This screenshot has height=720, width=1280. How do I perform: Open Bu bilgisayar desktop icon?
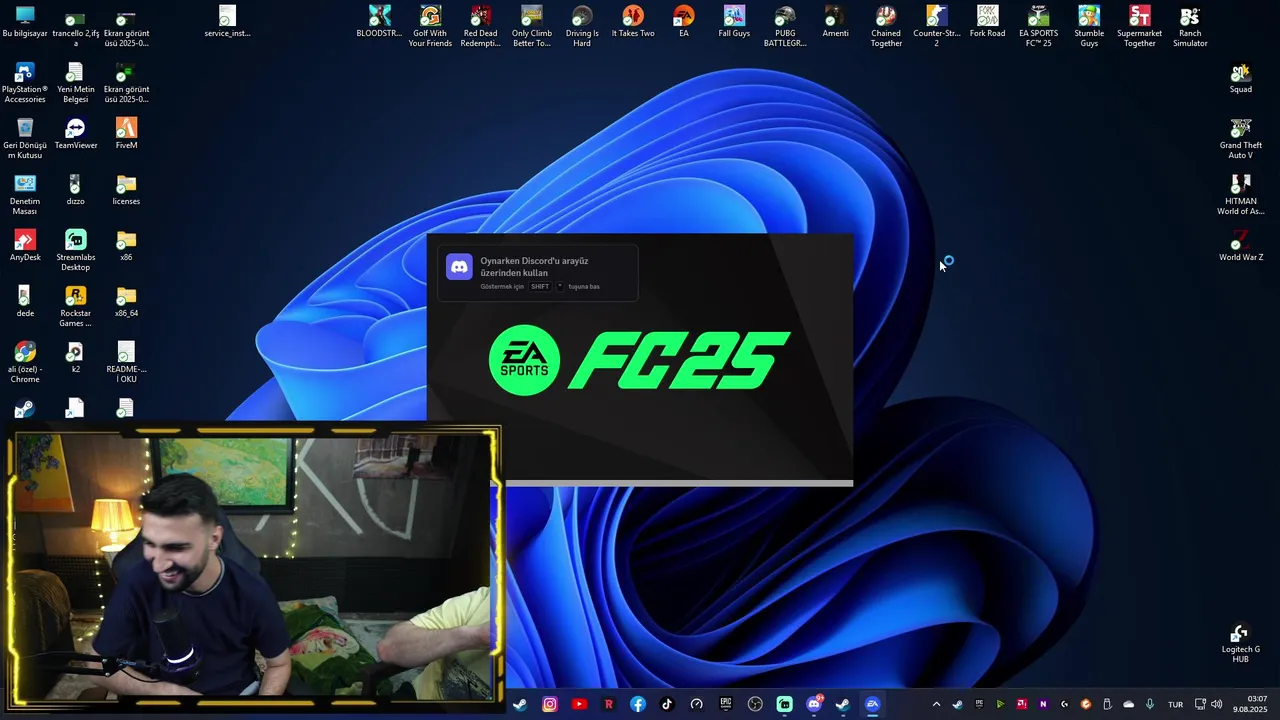(25, 22)
